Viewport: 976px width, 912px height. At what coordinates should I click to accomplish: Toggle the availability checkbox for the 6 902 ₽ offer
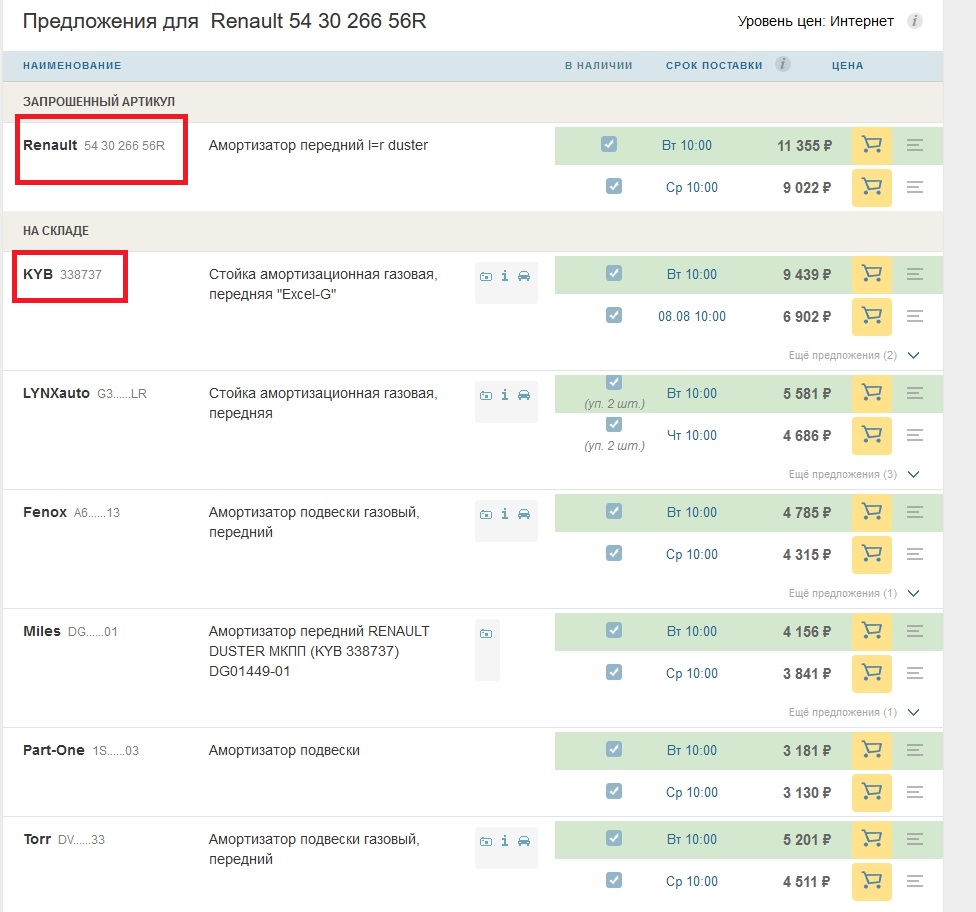[614, 315]
